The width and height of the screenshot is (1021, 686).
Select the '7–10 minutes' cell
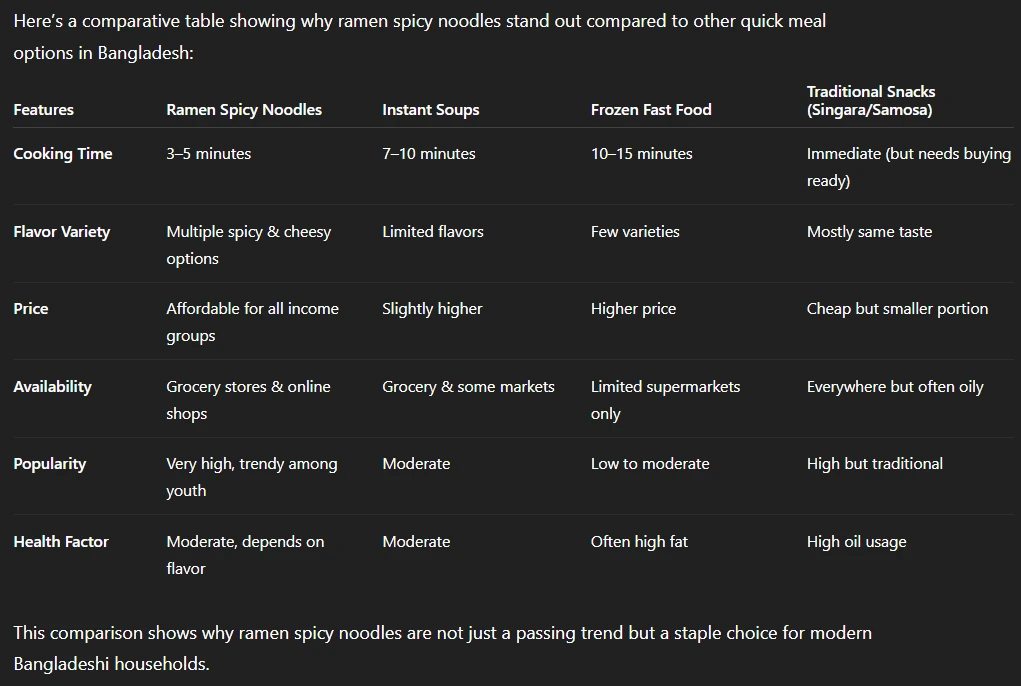point(429,154)
